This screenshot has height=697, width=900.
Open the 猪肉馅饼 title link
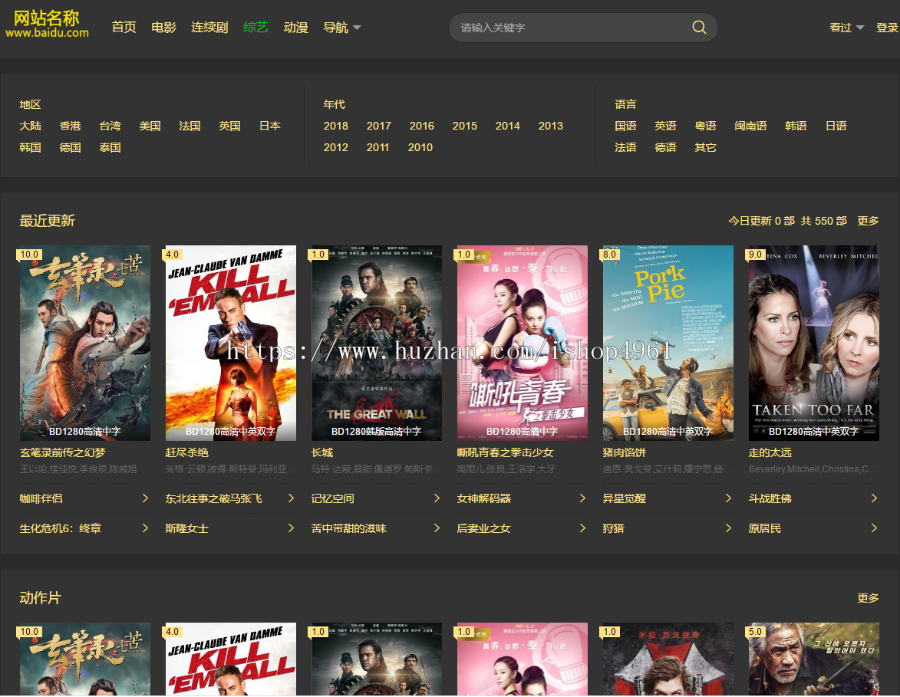tap(624, 452)
